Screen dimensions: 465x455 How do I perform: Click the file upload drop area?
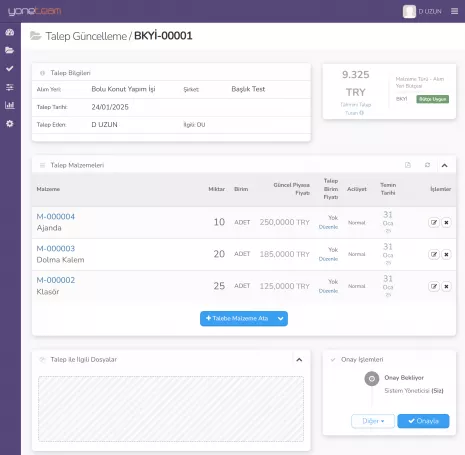pyautogui.click(x=171, y=409)
